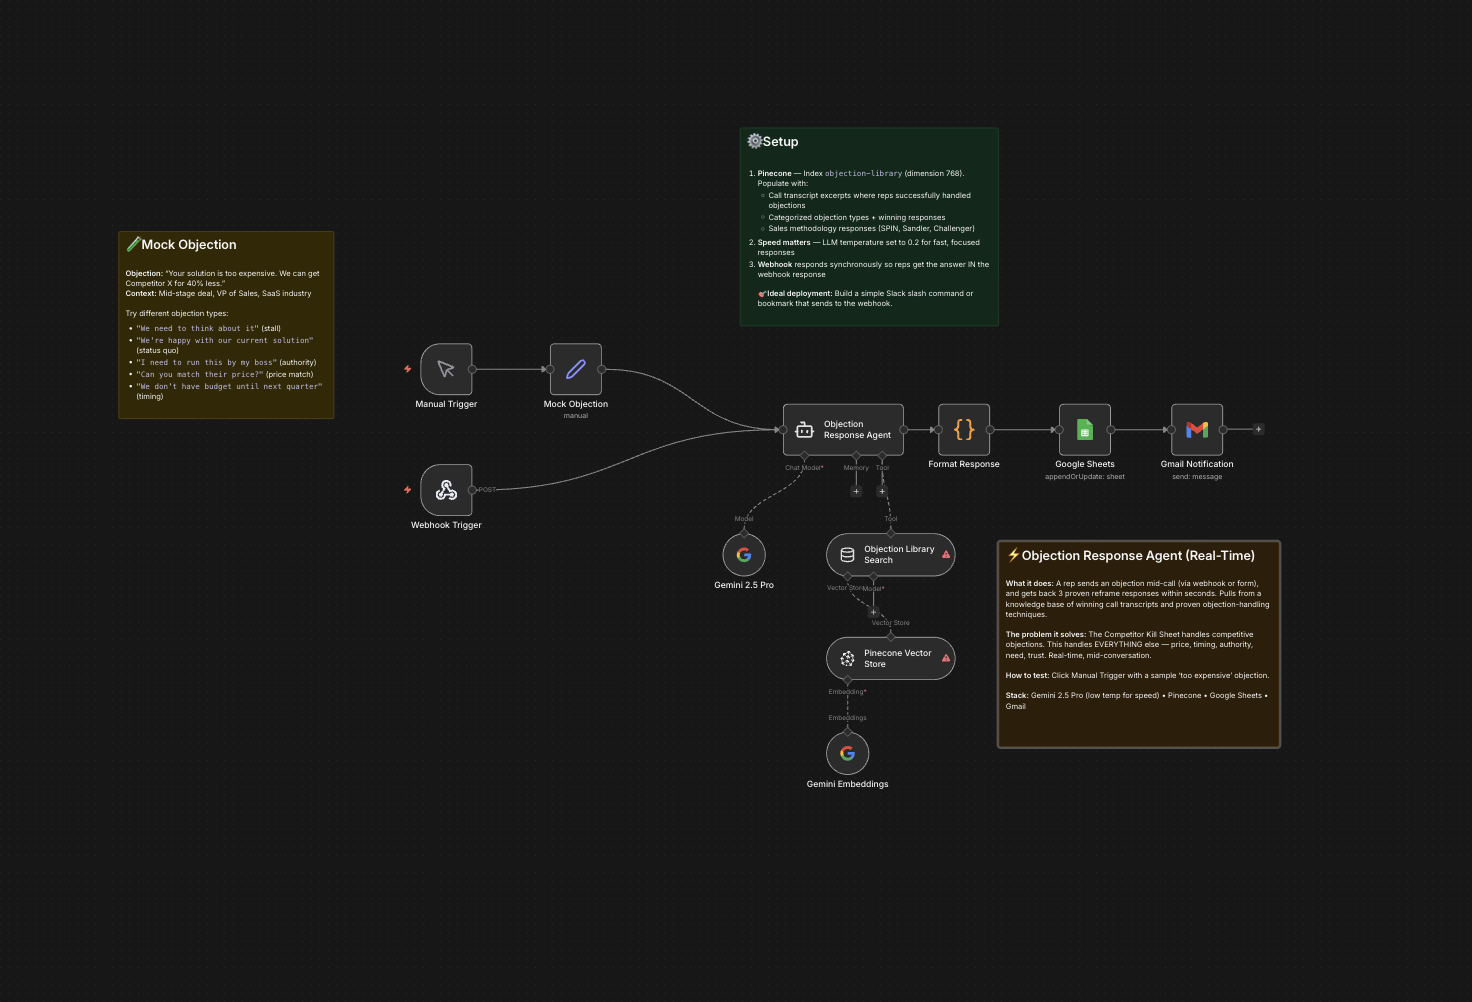Open the Gmail Notification node icon
The width and height of the screenshot is (1472, 1002).
1197,429
